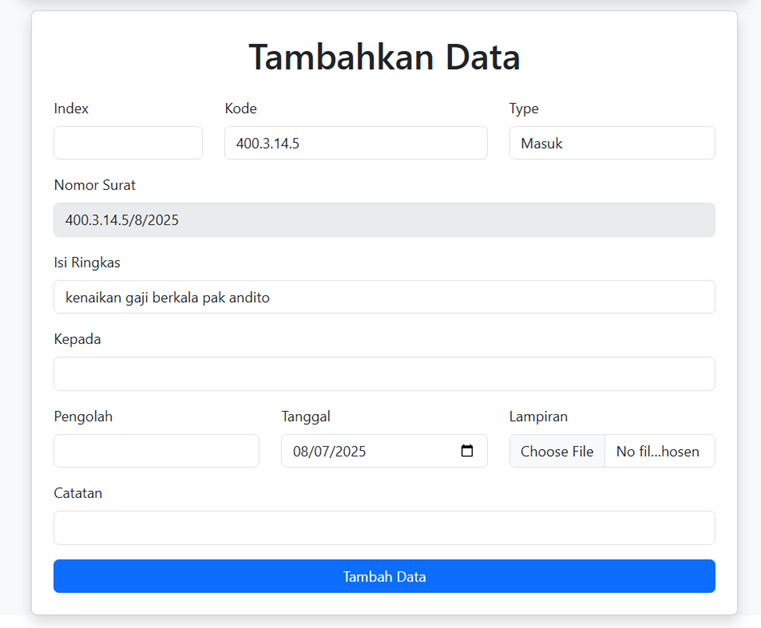
Task: Click the Type label above the dropdown
Action: point(524,109)
